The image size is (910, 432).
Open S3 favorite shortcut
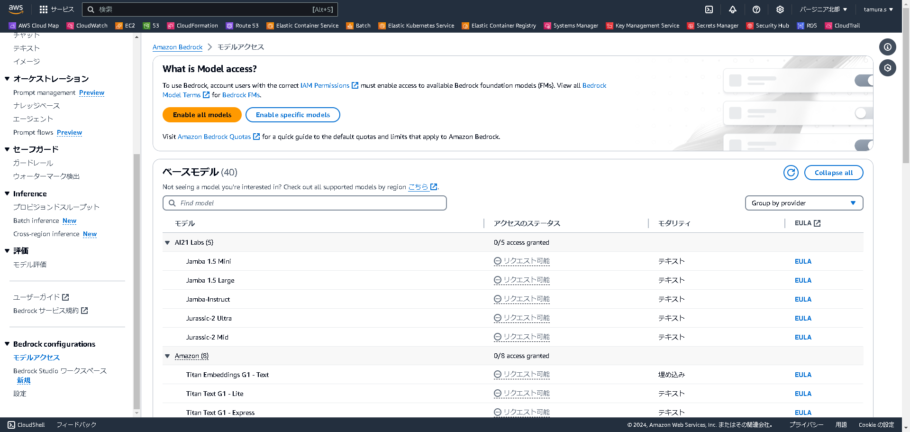(151, 26)
